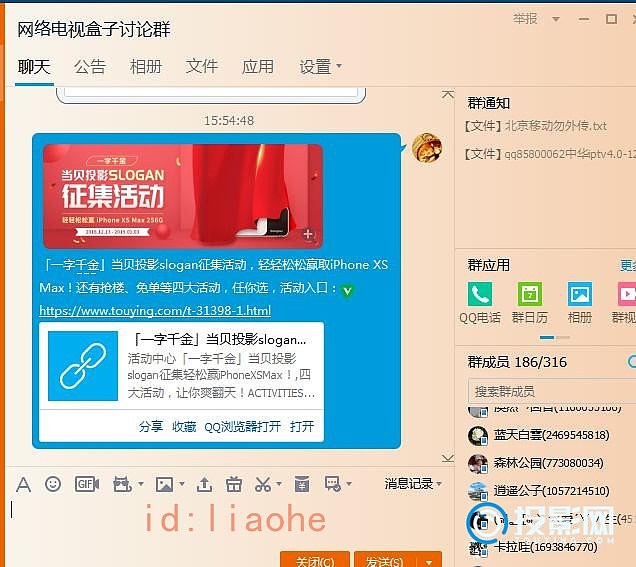Click the 群应用 page indicator dots
The width and height of the screenshot is (636, 567).
[x=555, y=337]
